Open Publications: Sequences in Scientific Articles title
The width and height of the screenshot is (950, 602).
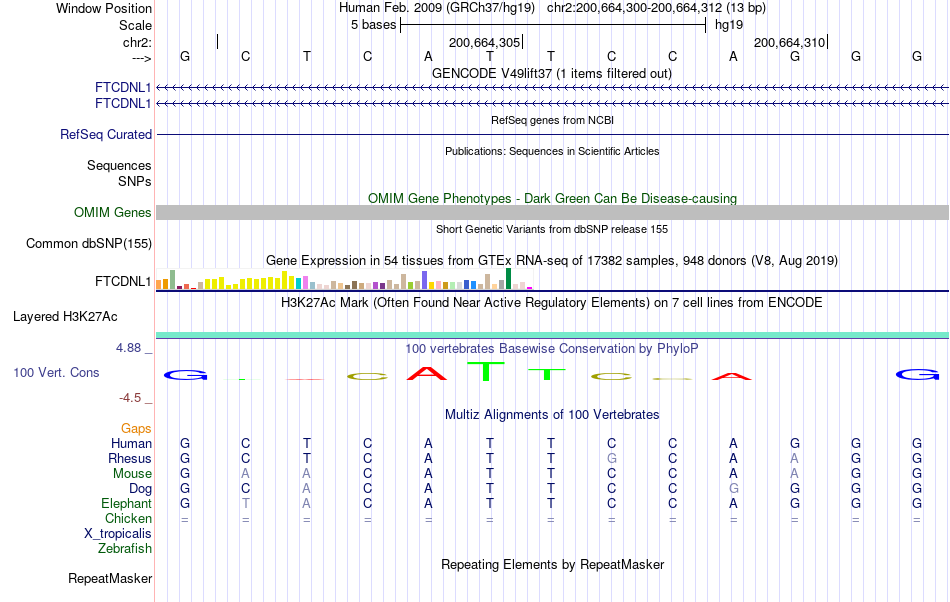pyautogui.click(x=552, y=151)
